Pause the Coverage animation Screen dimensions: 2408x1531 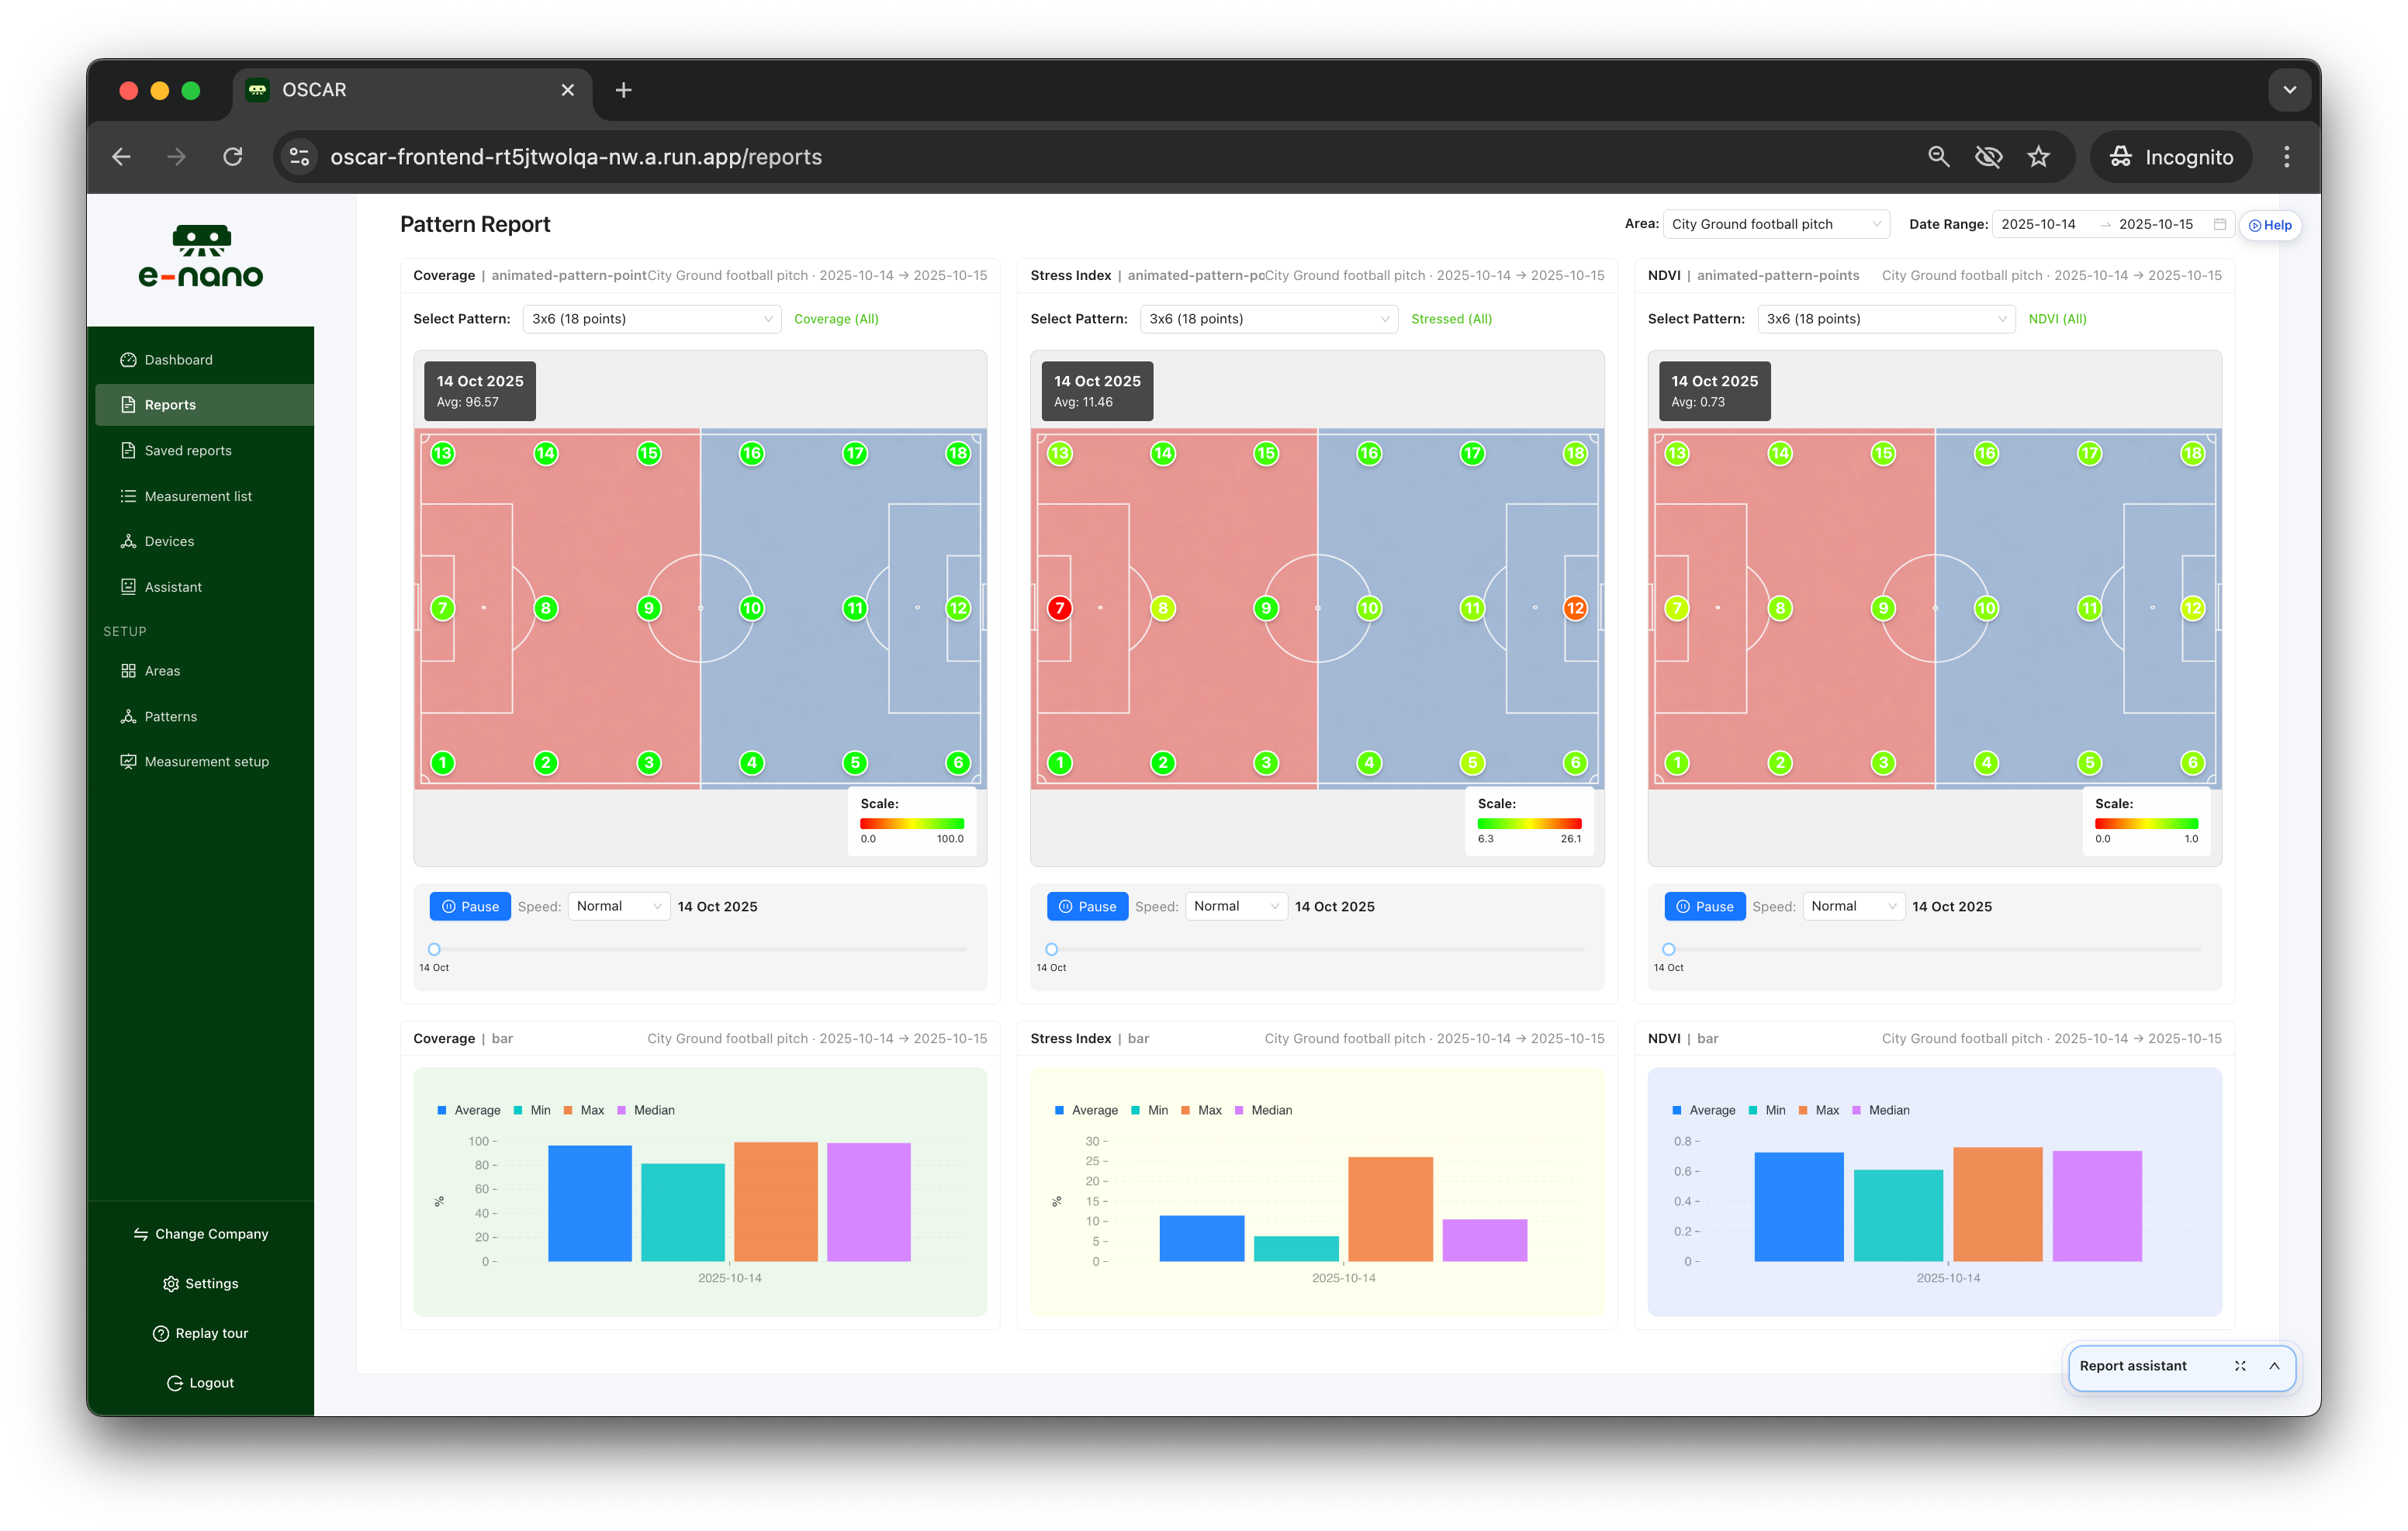[470, 907]
